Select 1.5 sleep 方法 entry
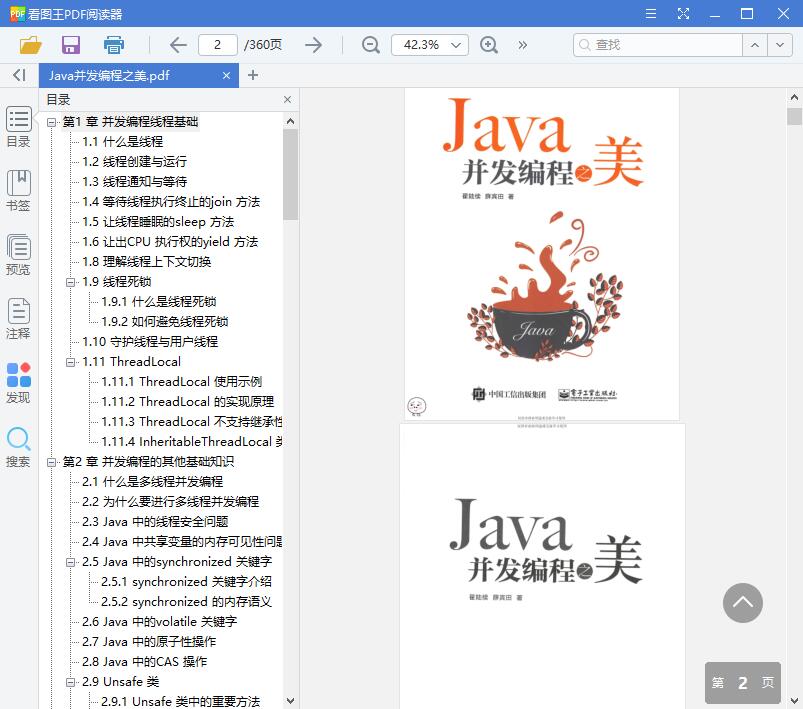The height and width of the screenshot is (709, 803). 158,221
